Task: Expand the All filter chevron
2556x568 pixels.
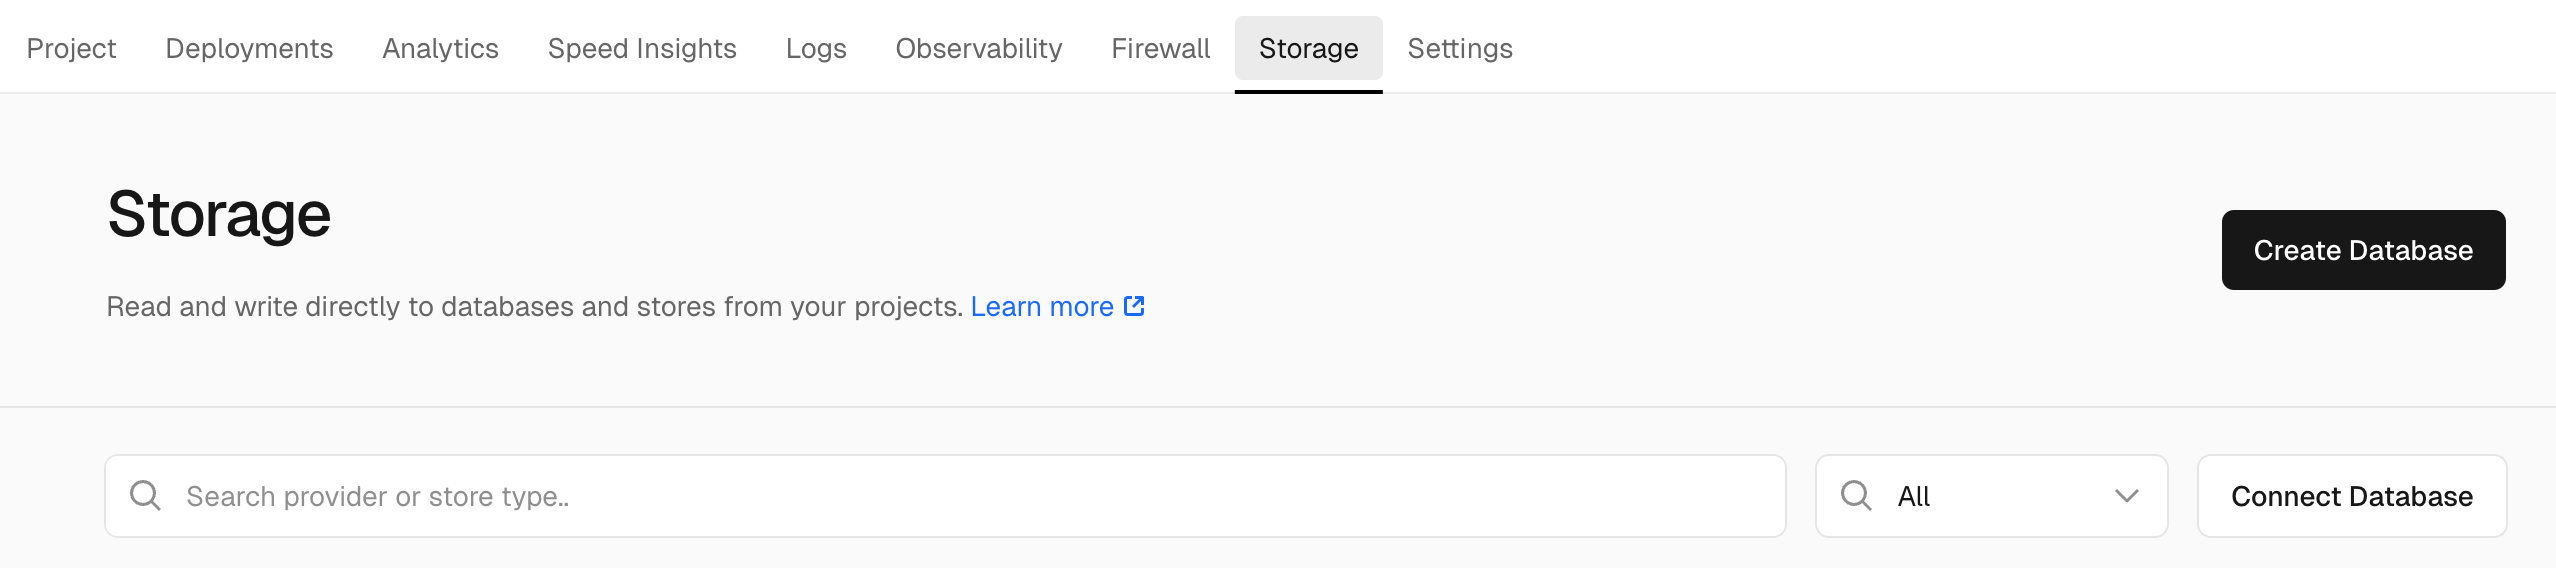Action: click(x=2127, y=496)
